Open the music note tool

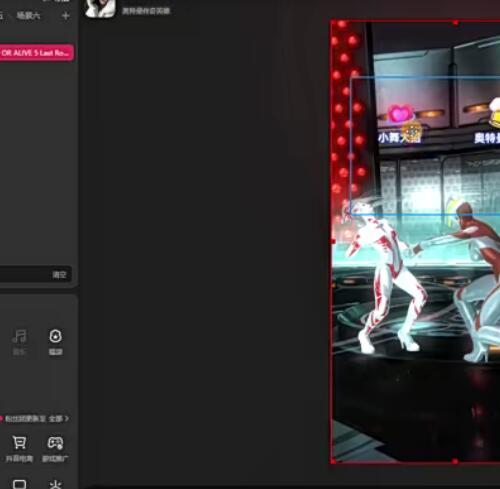19,336
